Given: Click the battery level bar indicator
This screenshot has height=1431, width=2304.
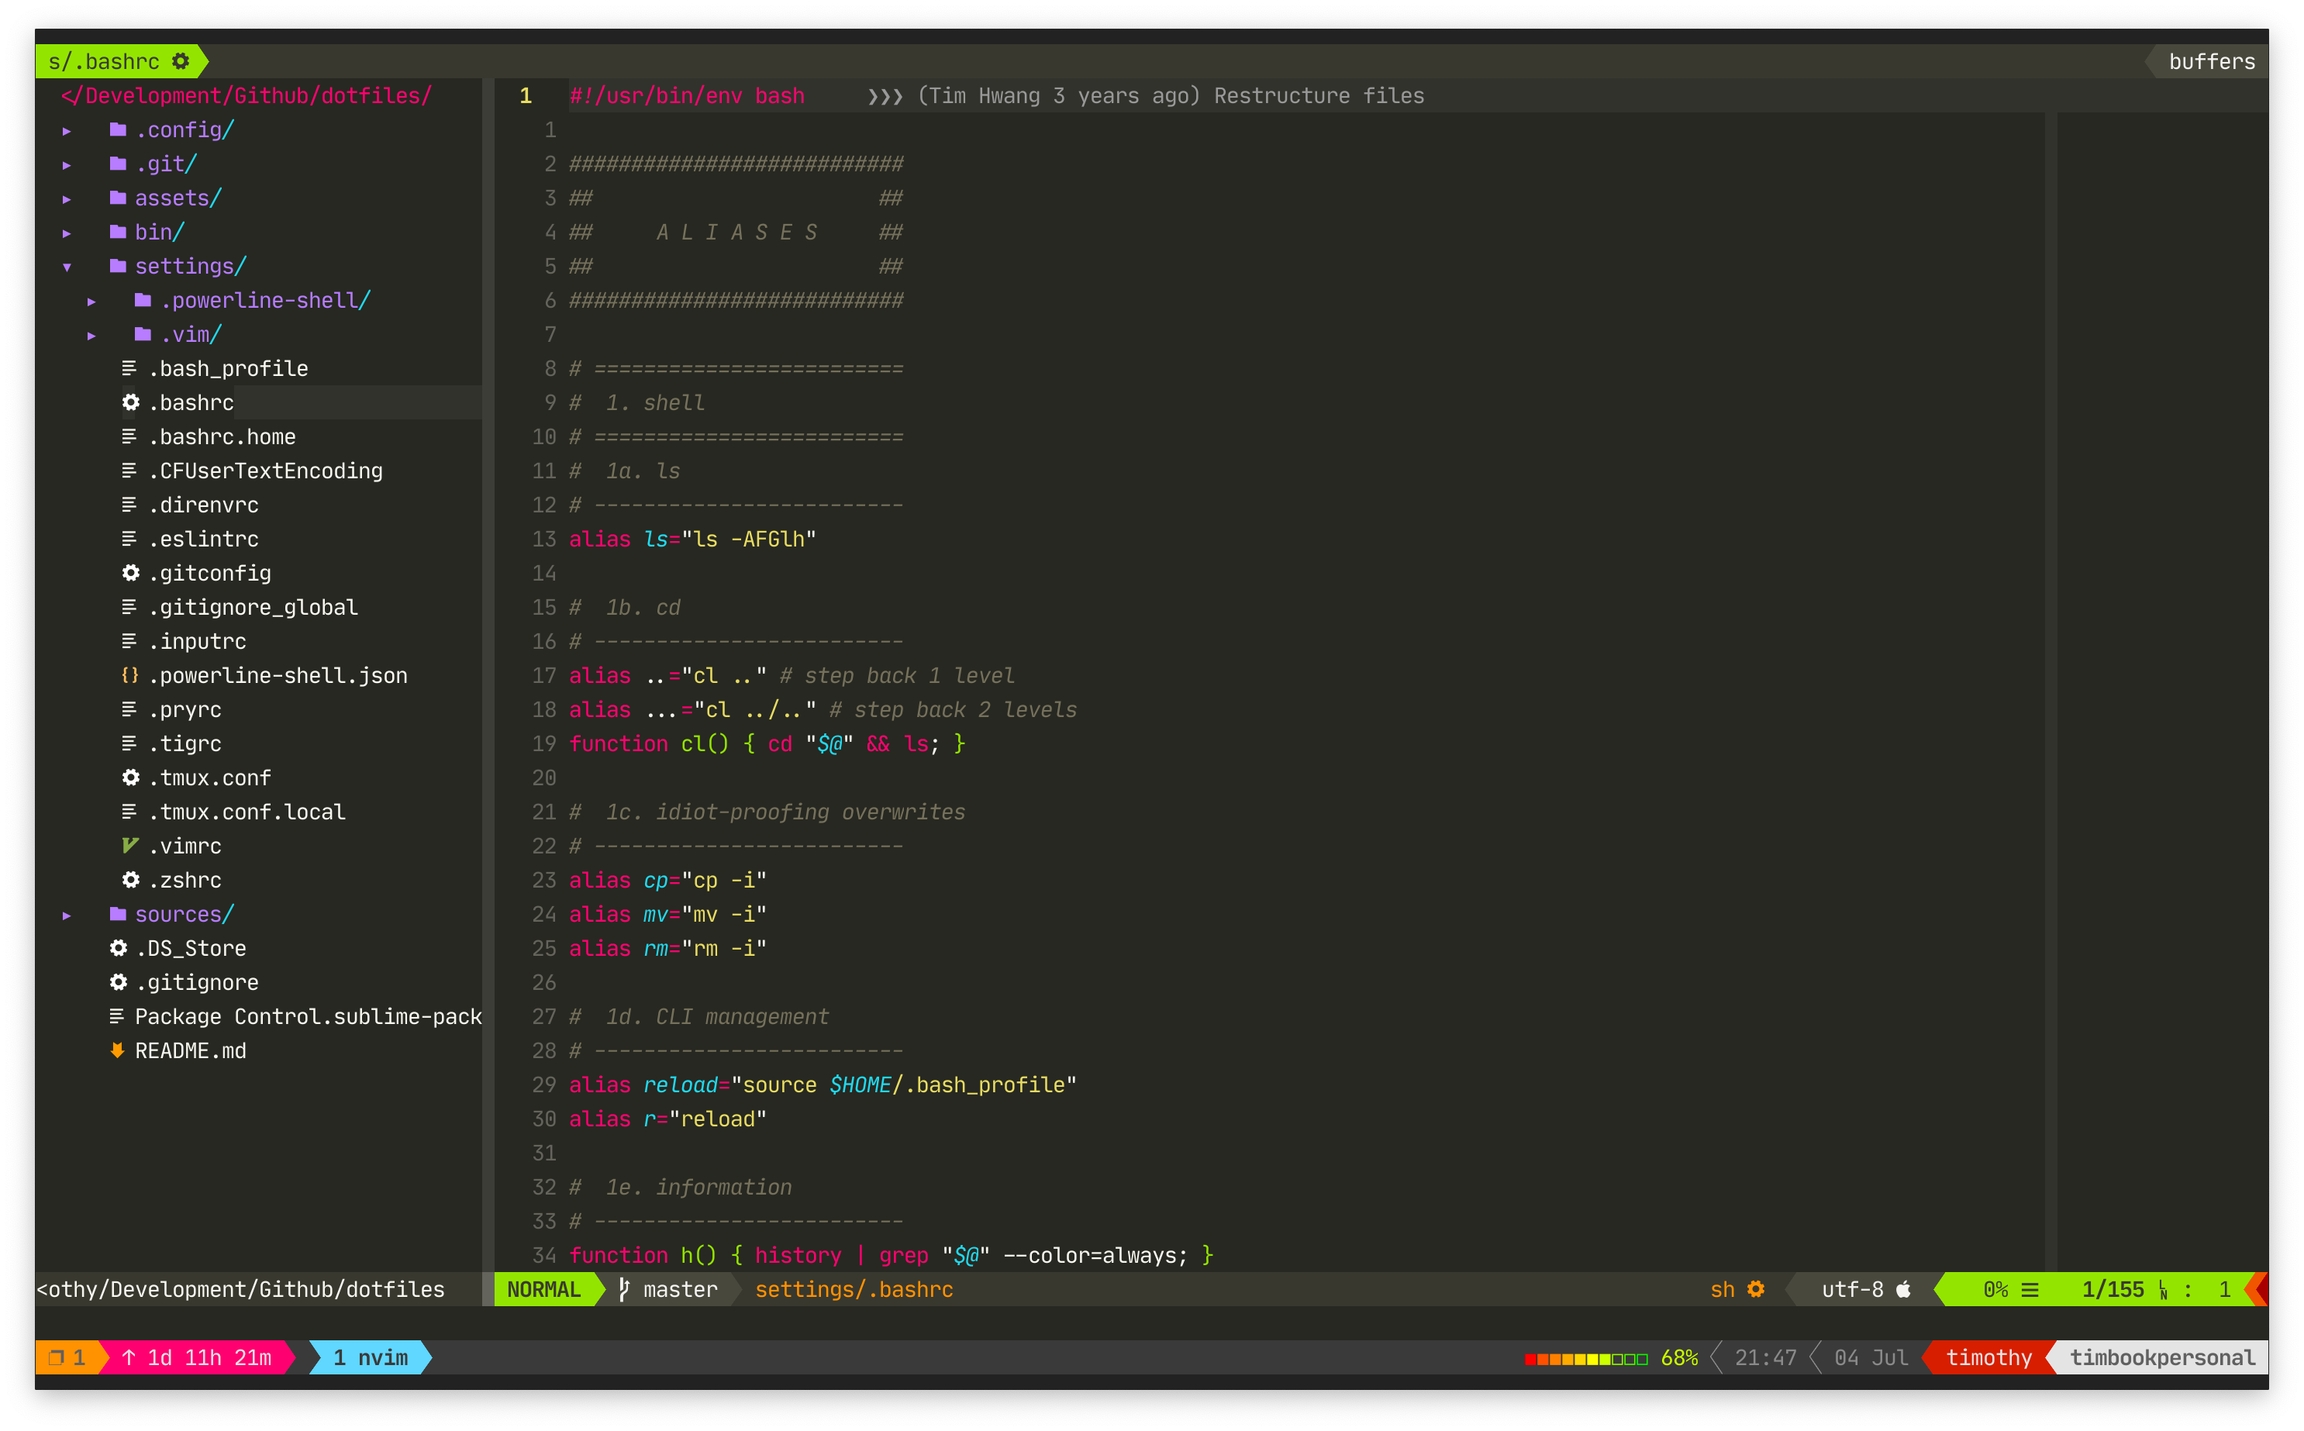Looking at the screenshot, I should pos(1585,1358).
